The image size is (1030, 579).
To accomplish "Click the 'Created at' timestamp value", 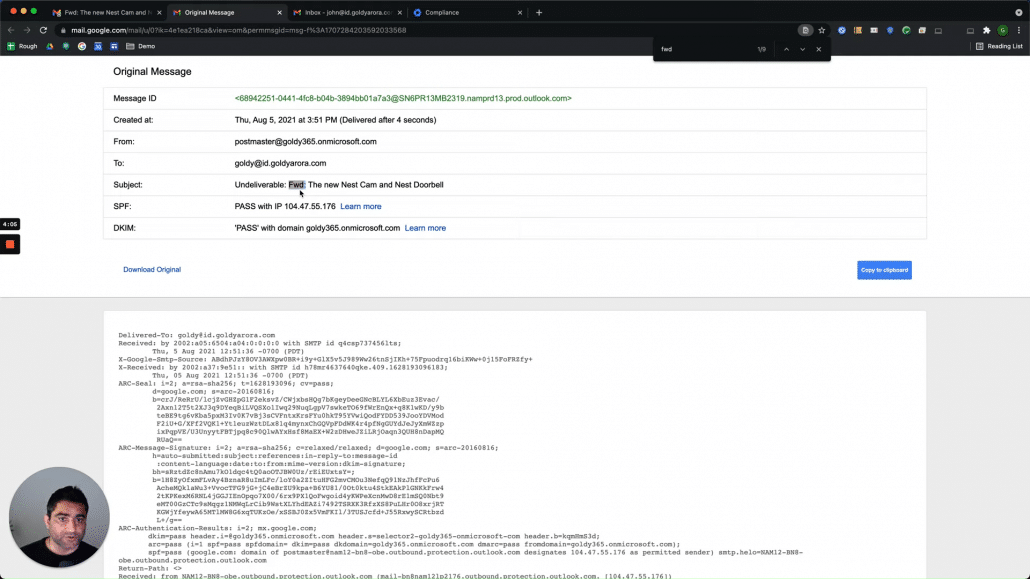I will (335, 120).
